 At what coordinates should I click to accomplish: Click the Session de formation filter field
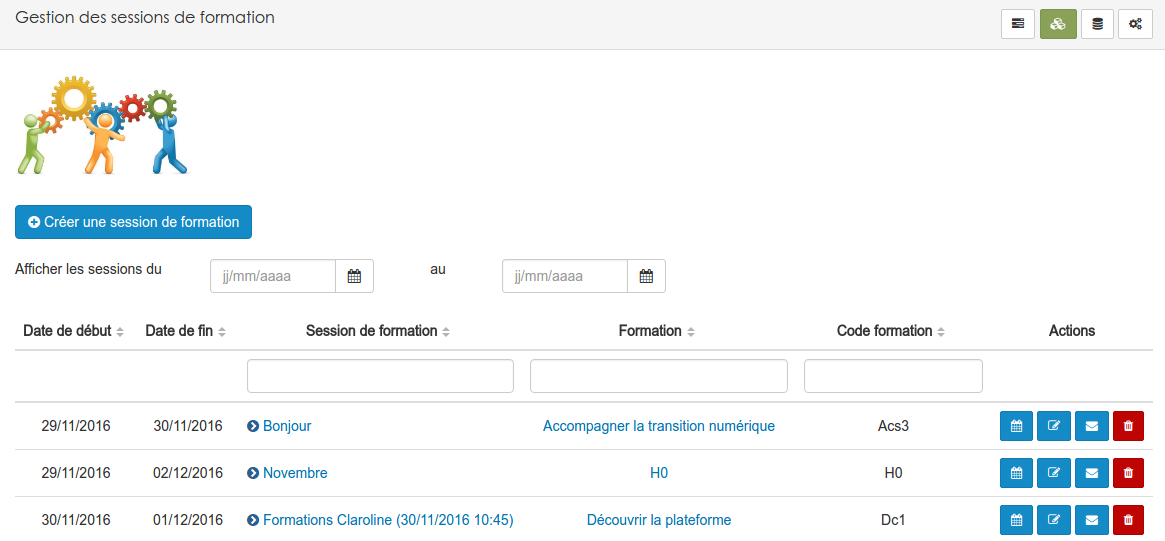[x=380, y=376]
